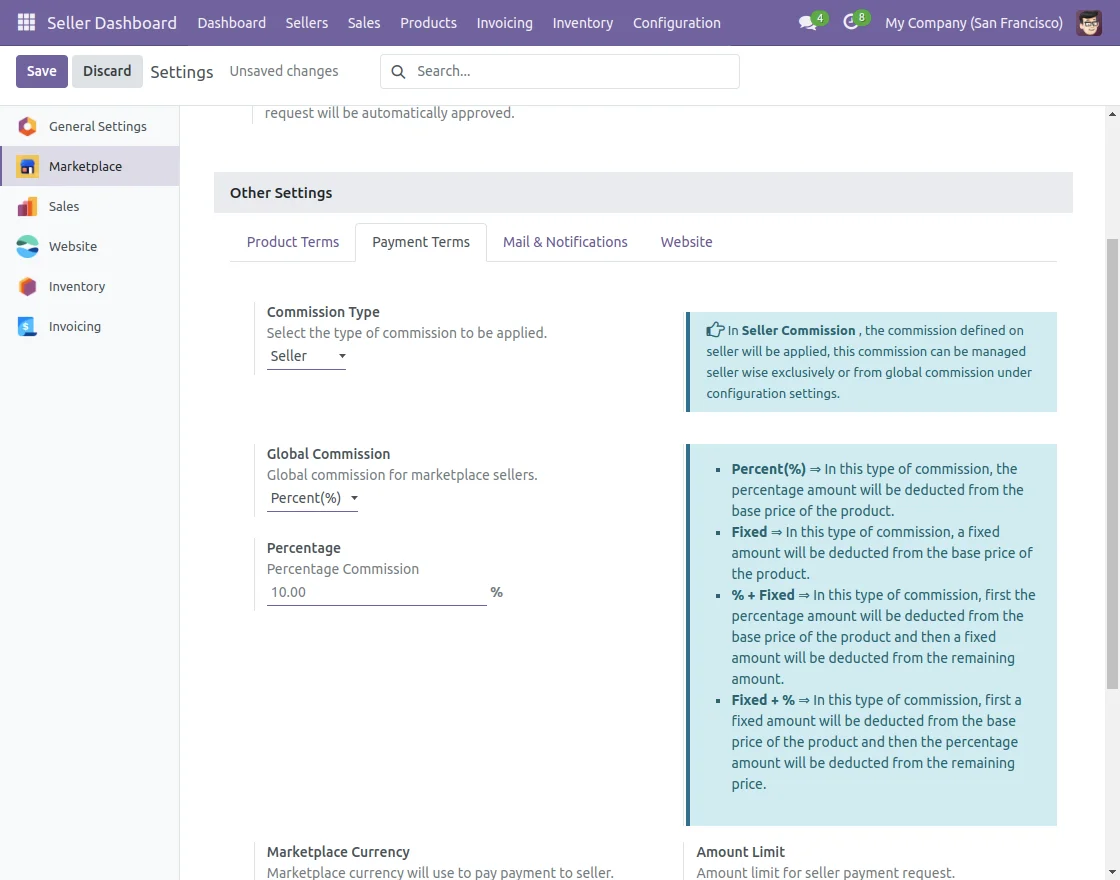The image size is (1120, 880).
Task: Click the Percentage Commission input field
Action: [376, 592]
